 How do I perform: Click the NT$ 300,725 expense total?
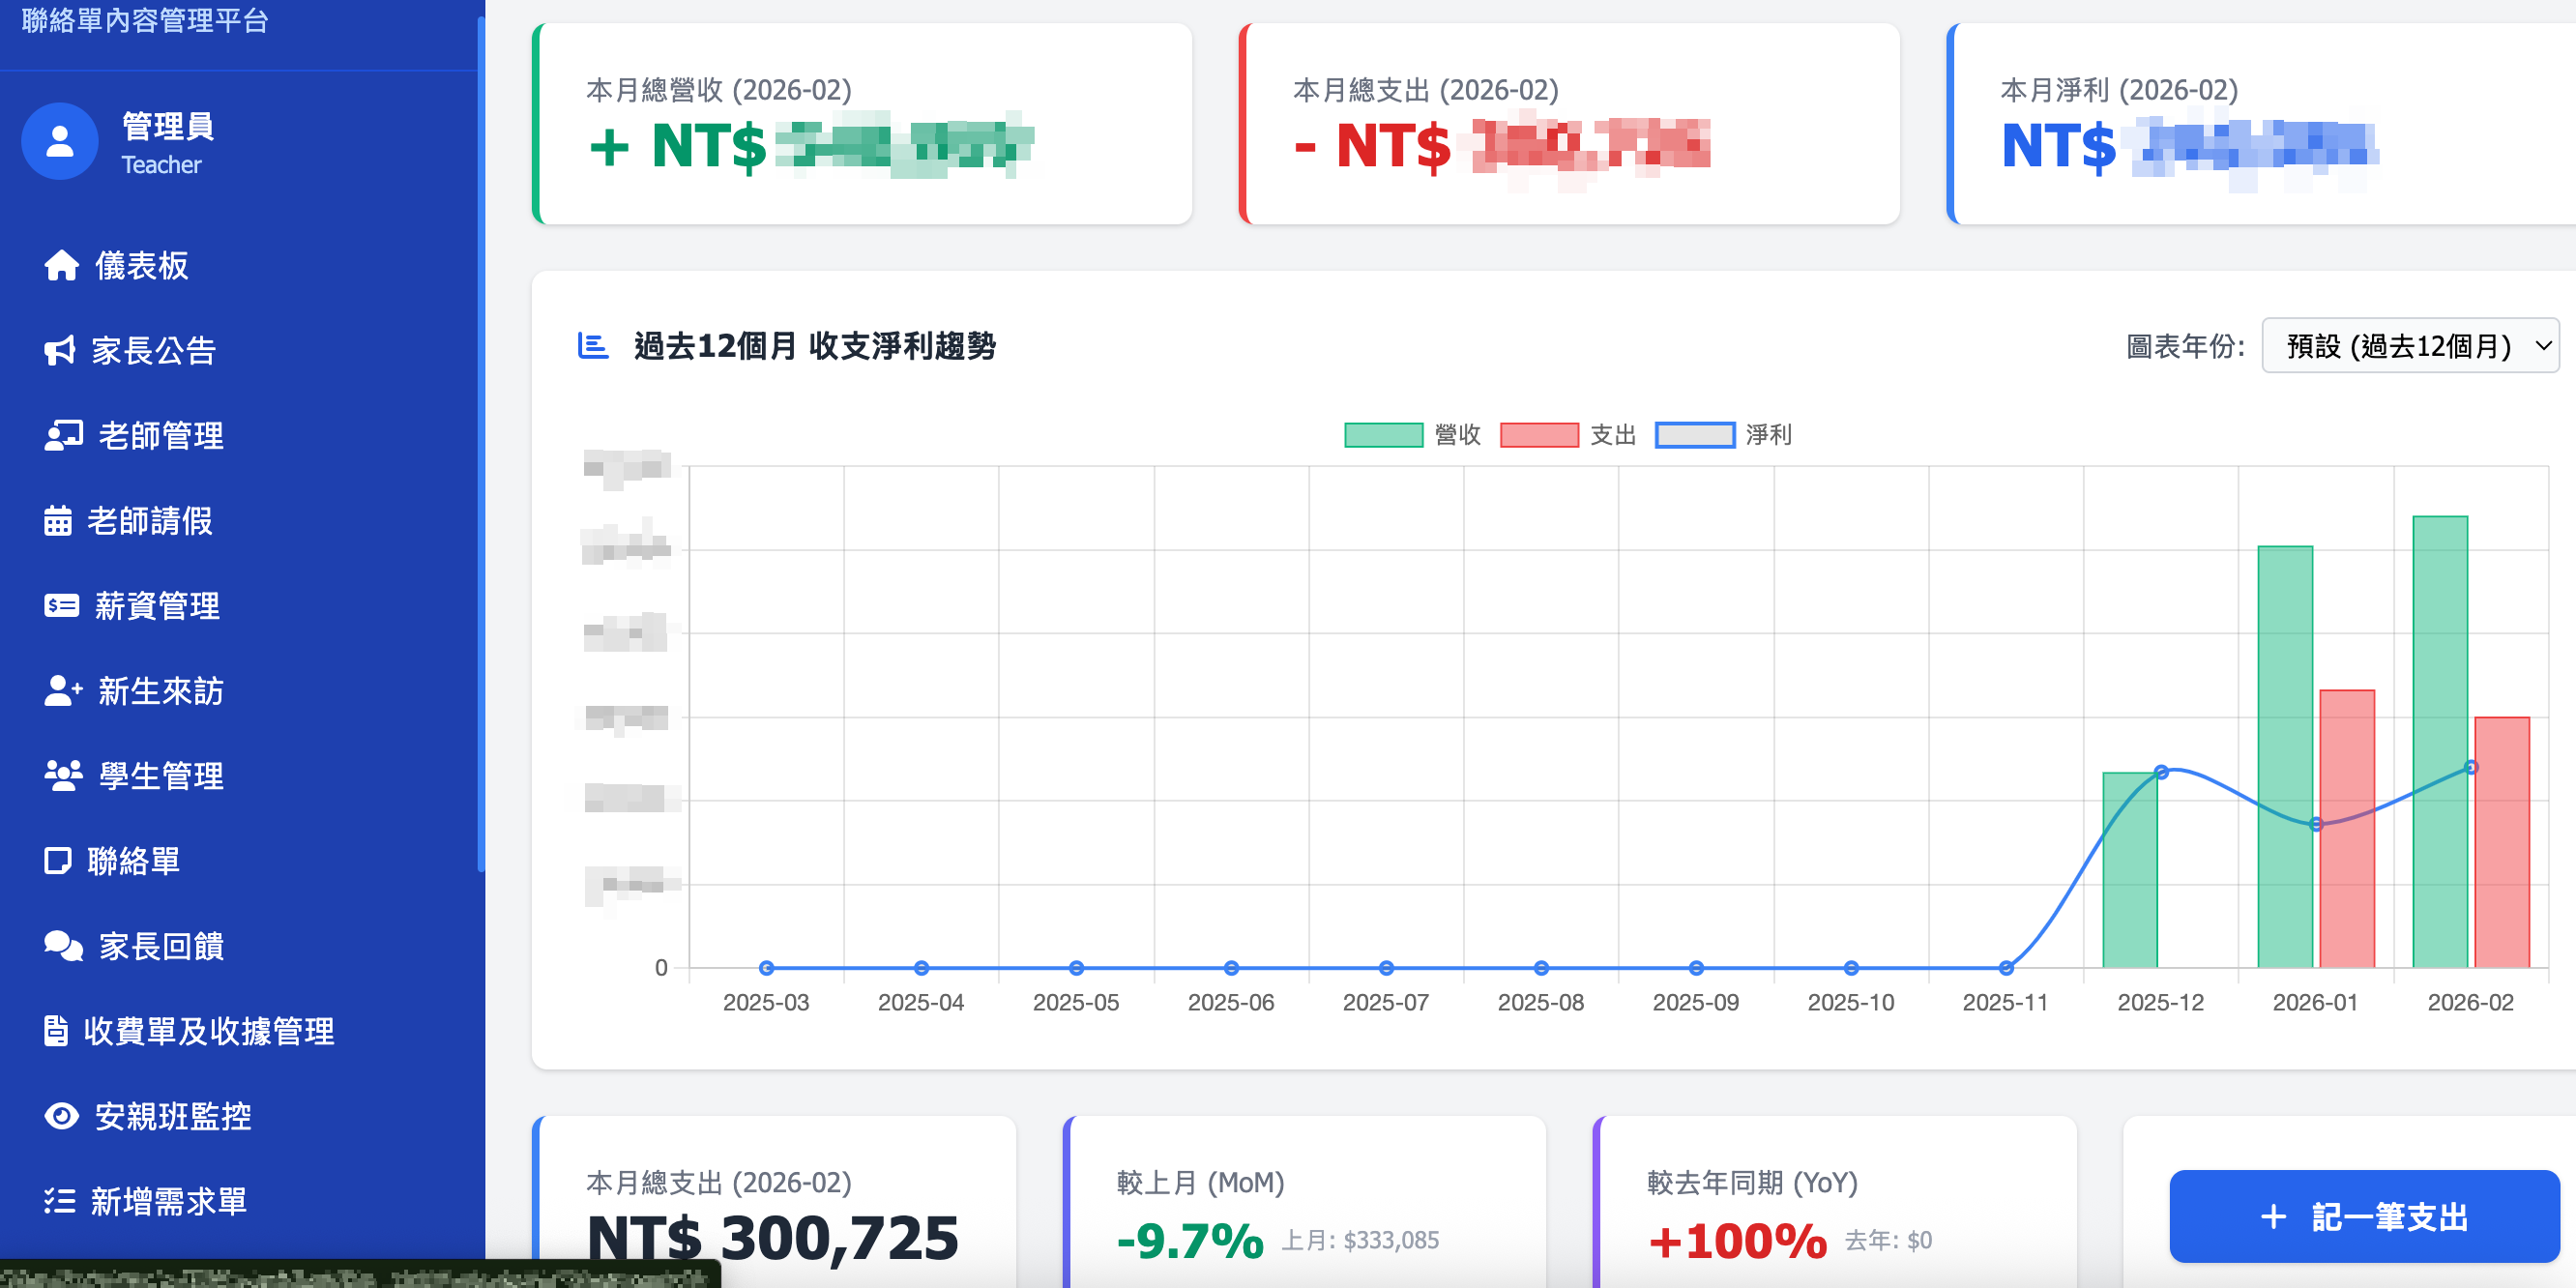click(x=772, y=1238)
